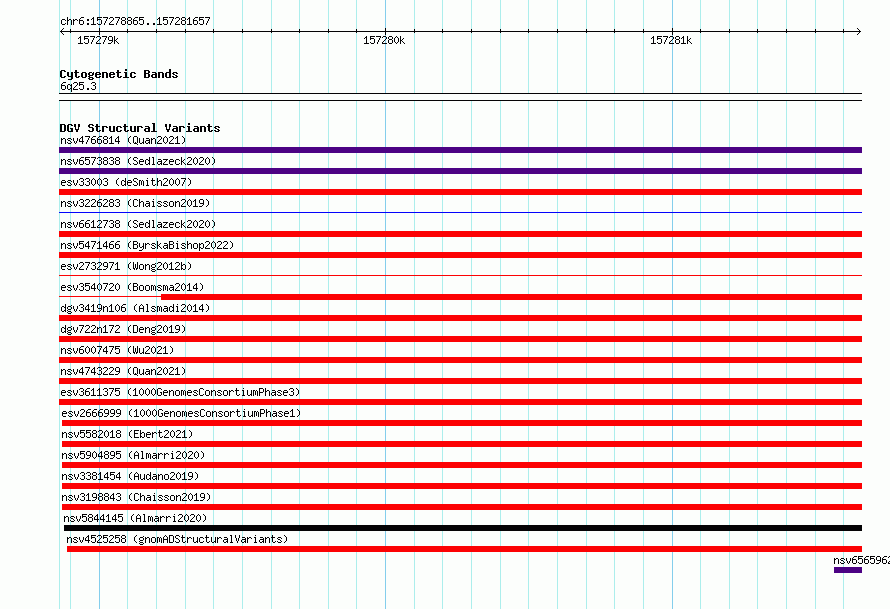This screenshot has height=609, width=890.
Task: Click the left arrow of the ruler
Action: tap(62, 32)
